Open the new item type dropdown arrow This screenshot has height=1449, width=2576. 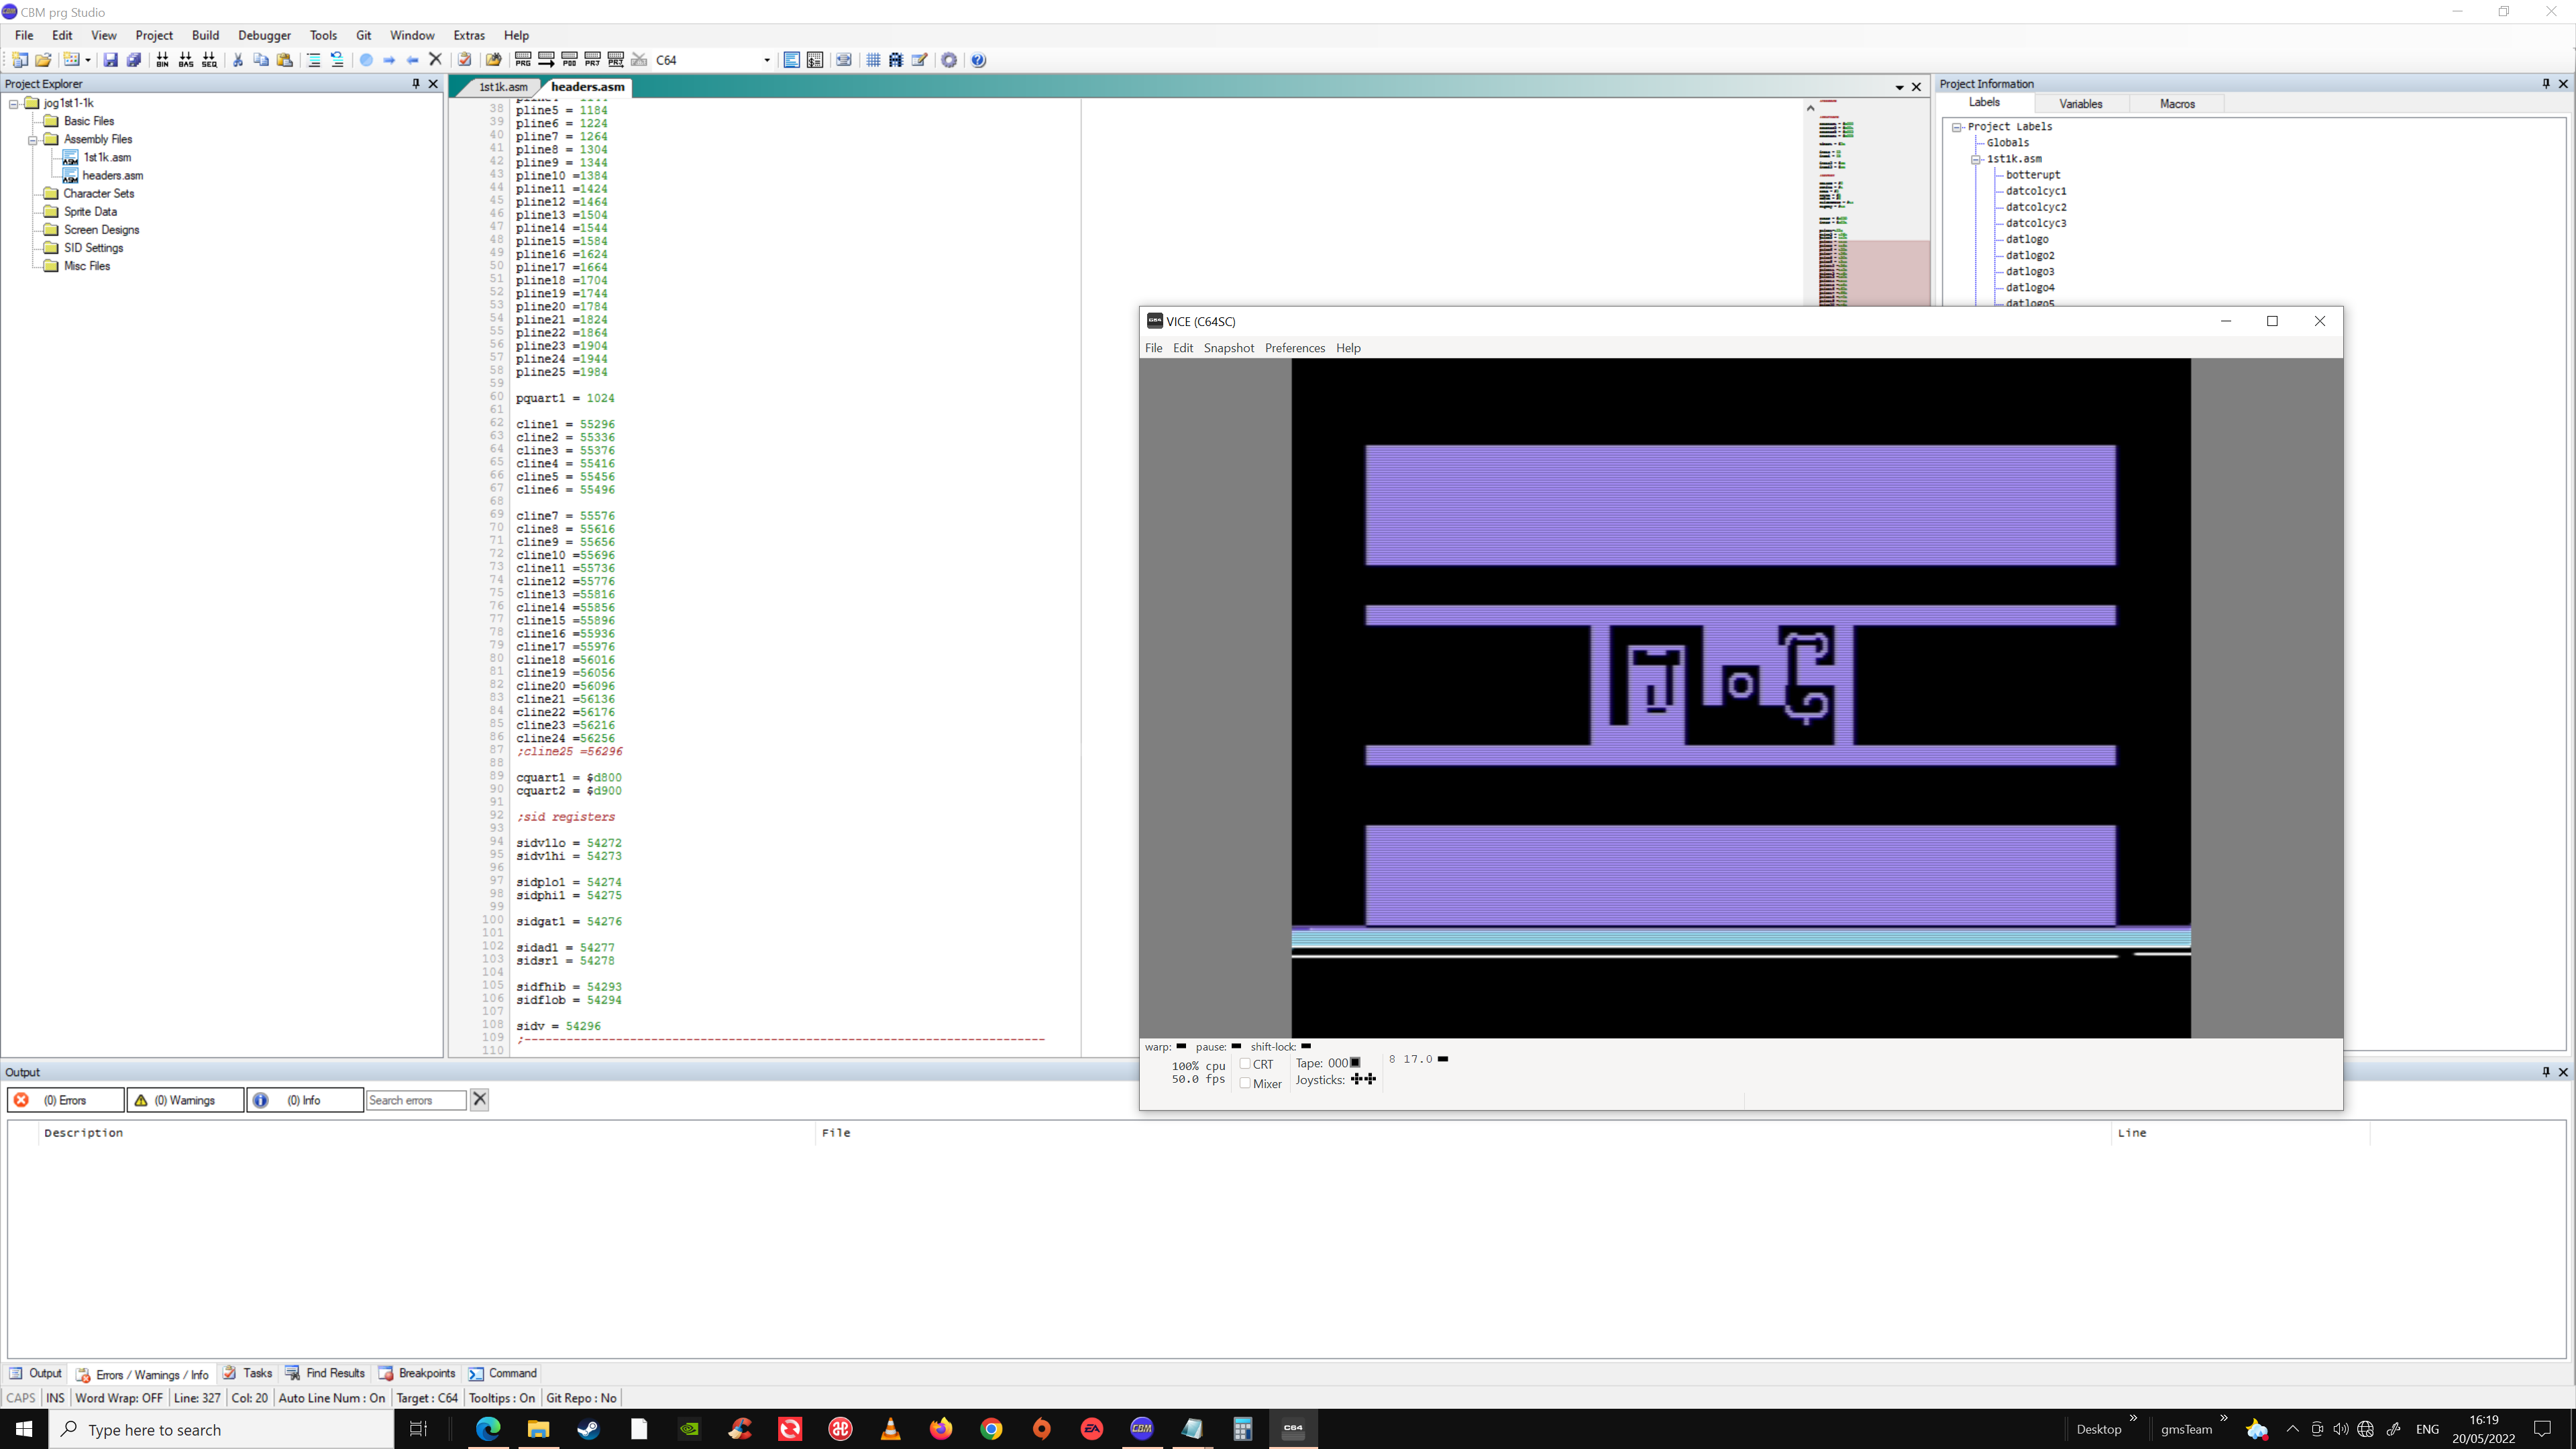tap(88, 60)
